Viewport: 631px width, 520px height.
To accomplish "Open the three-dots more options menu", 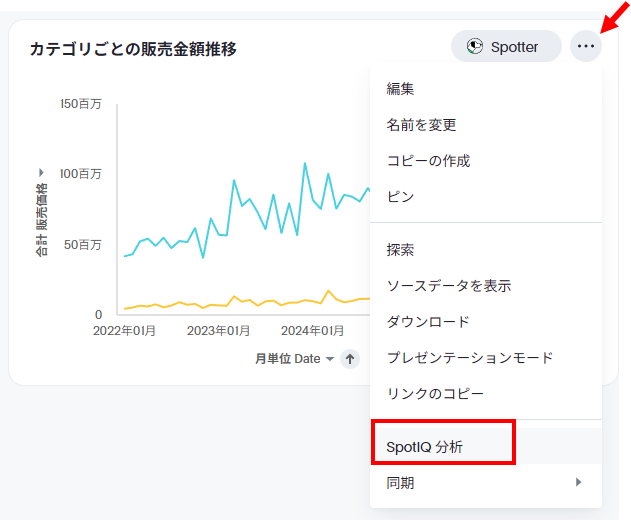I will tap(586, 46).
